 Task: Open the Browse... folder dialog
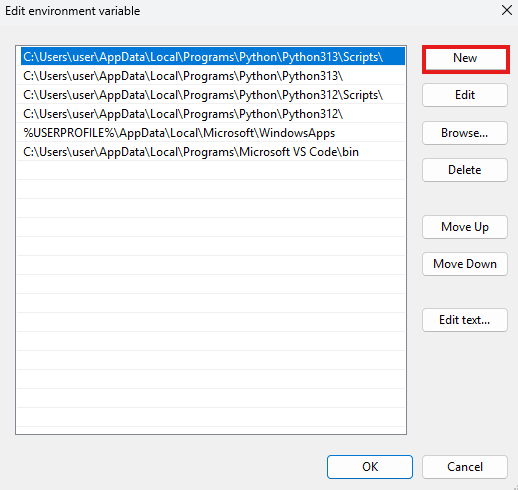pyautogui.click(x=465, y=133)
